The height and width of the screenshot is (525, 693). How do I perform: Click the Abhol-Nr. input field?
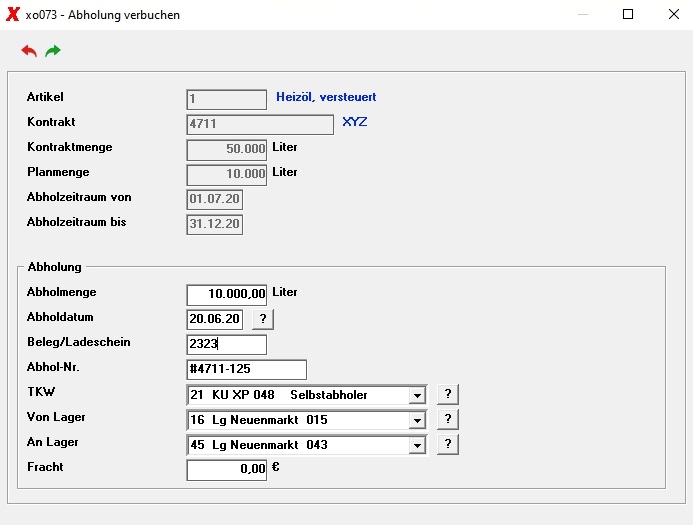click(x=247, y=369)
